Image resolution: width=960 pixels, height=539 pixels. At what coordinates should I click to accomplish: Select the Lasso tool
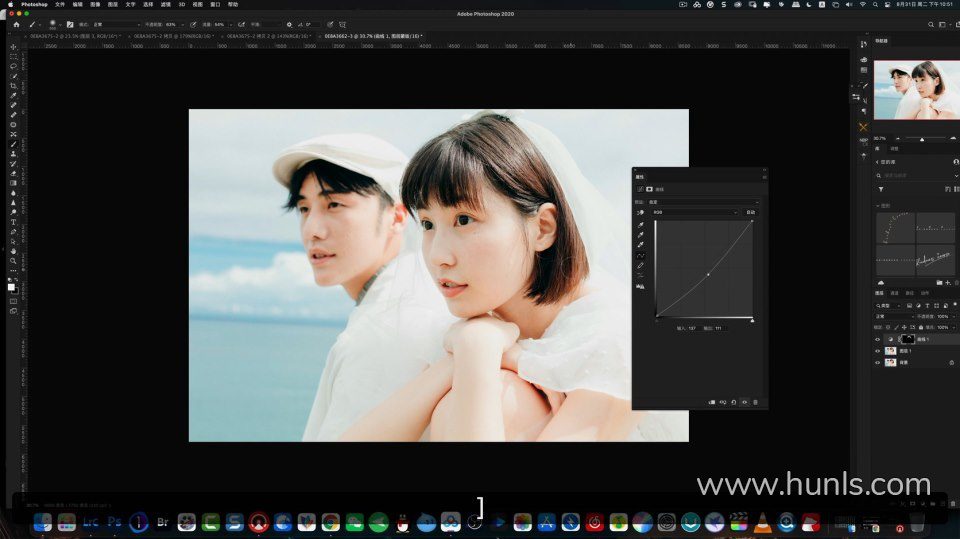(13, 66)
